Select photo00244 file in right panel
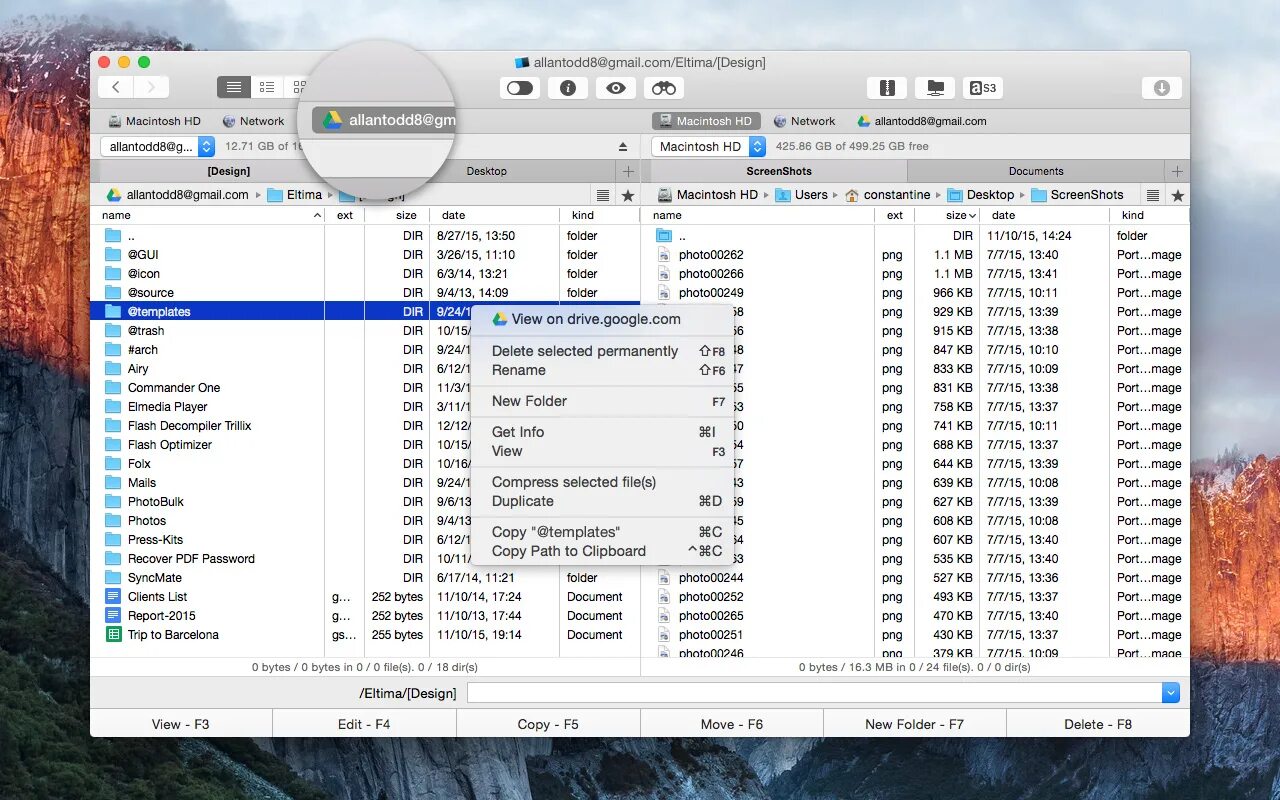Image resolution: width=1280 pixels, height=800 pixels. [915, 578]
